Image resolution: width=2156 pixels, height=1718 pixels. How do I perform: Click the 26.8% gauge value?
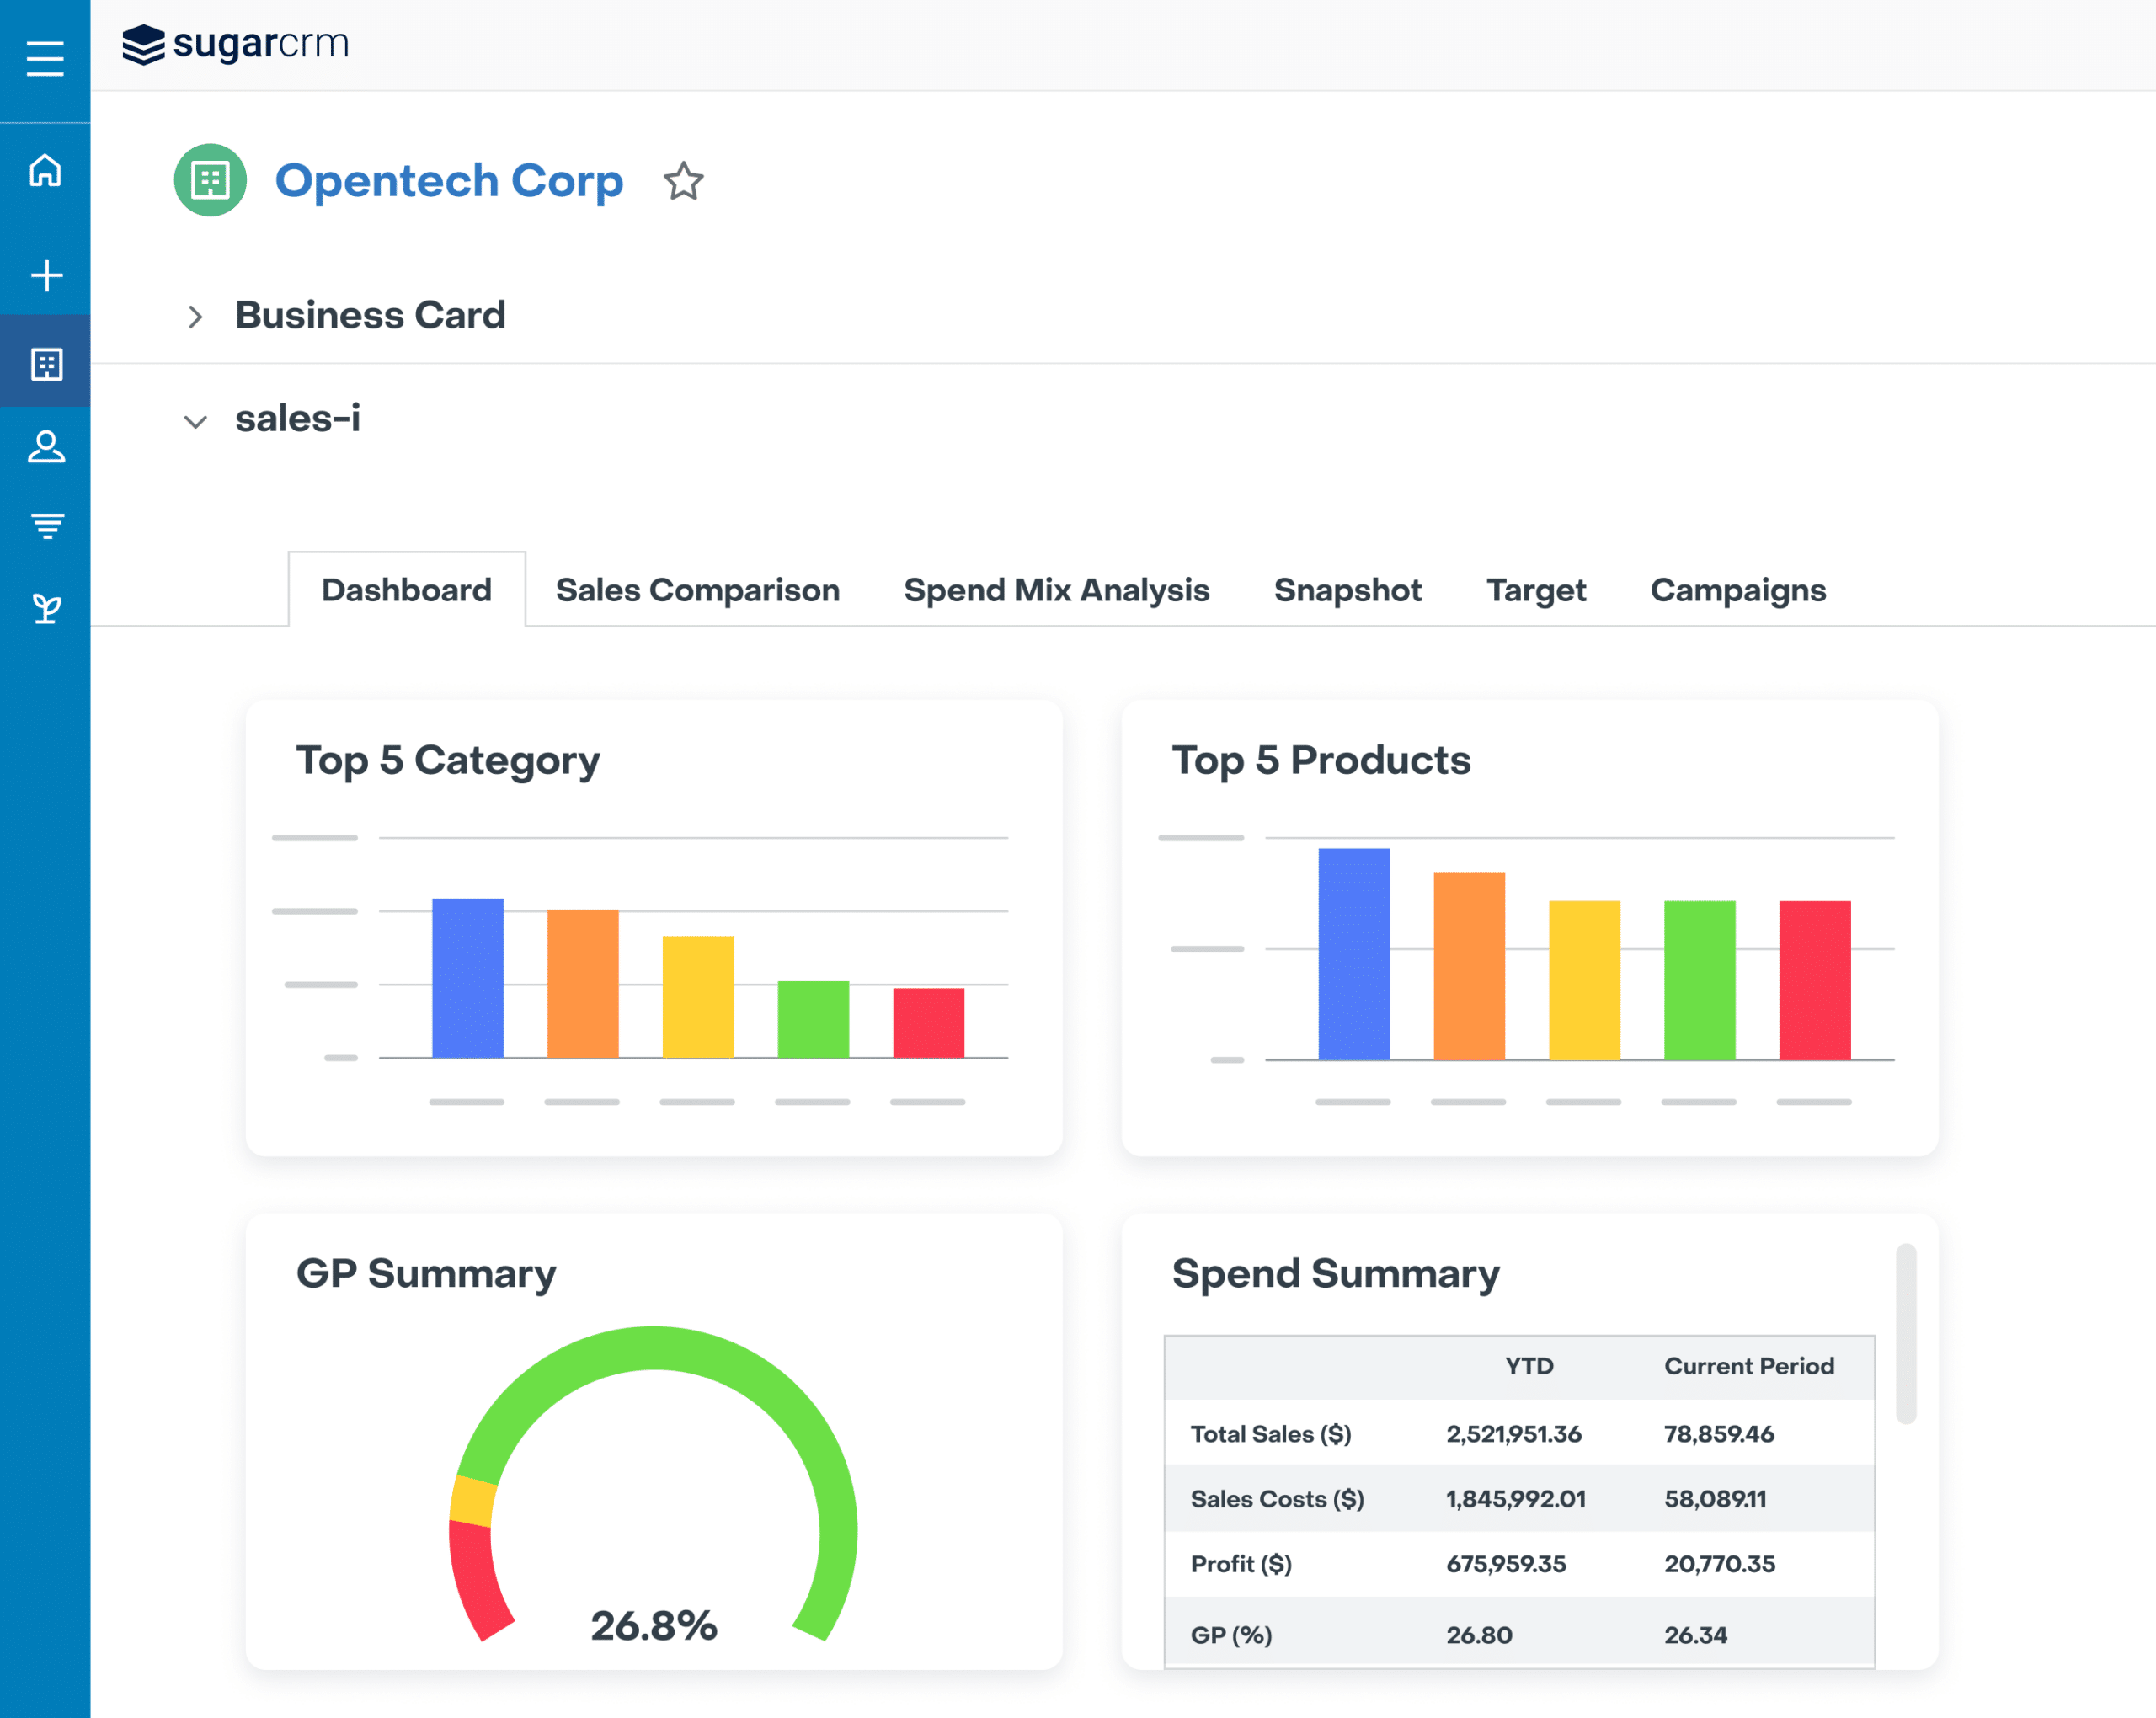click(x=654, y=1625)
